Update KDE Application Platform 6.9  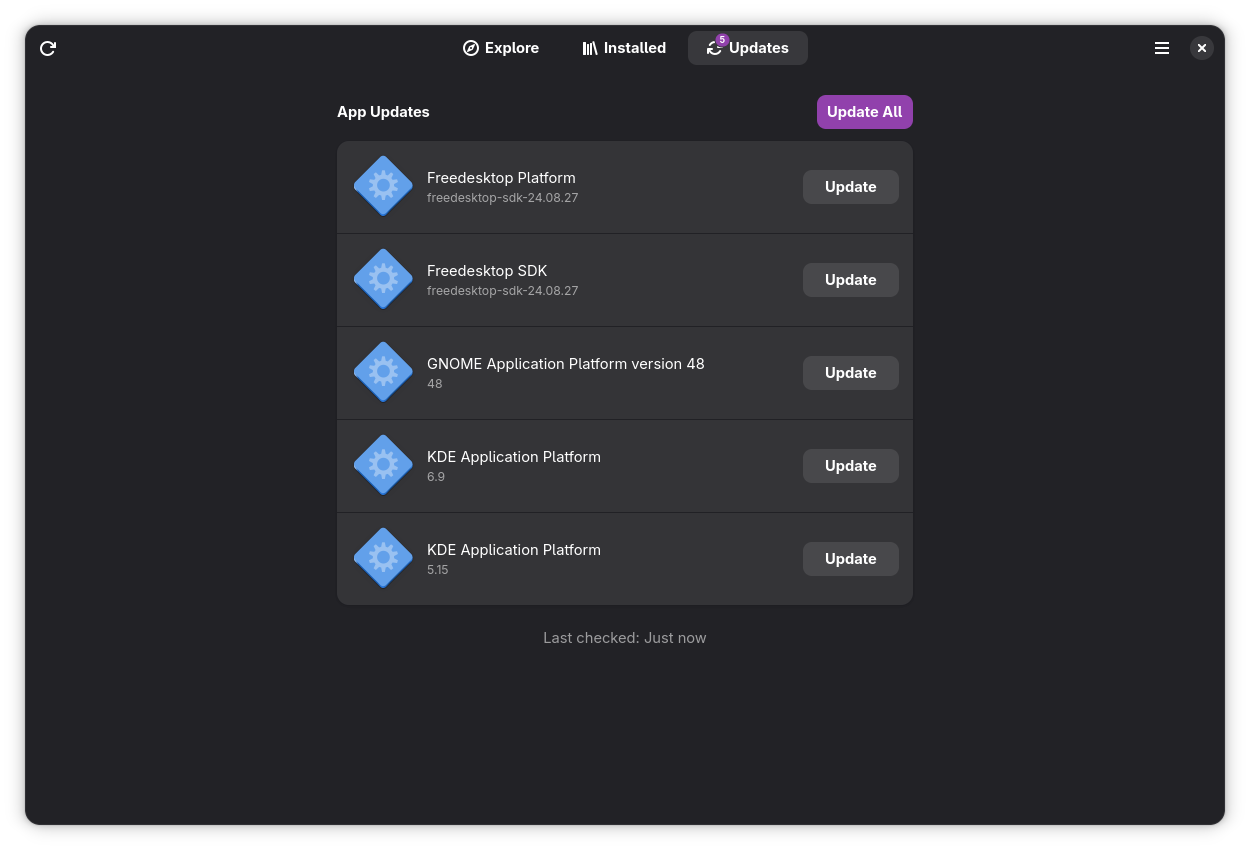click(x=851, y=466)
